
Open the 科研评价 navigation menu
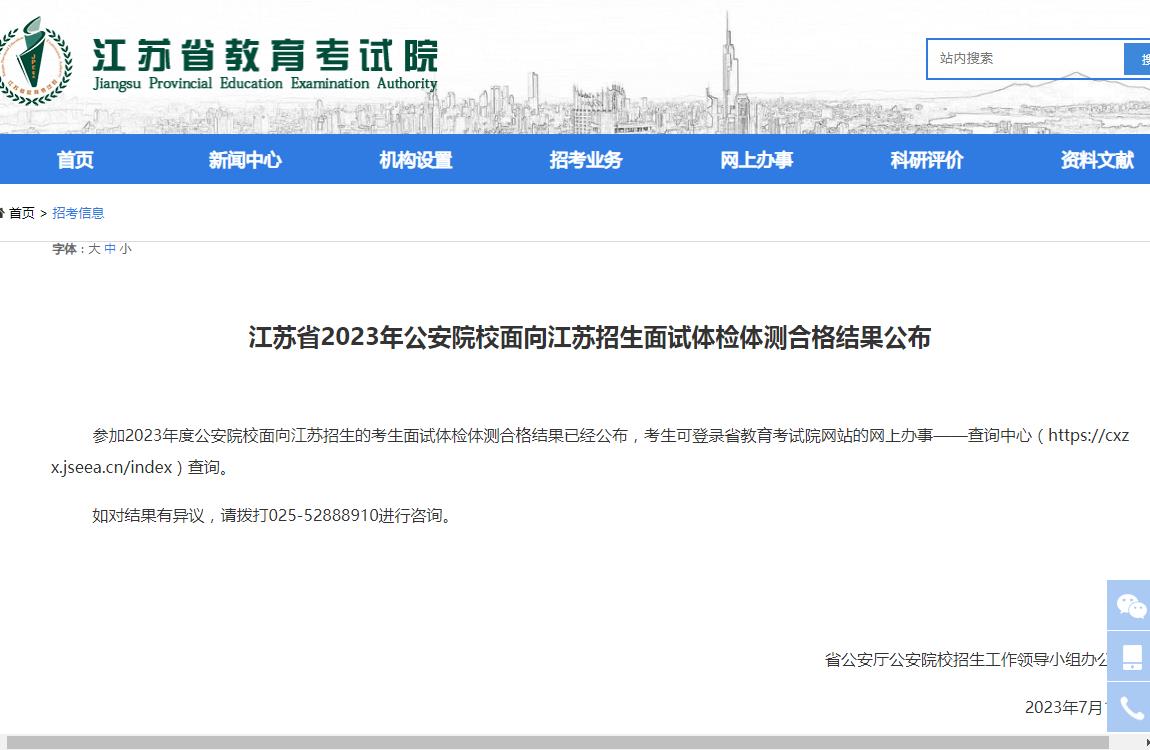pos(927,160)
